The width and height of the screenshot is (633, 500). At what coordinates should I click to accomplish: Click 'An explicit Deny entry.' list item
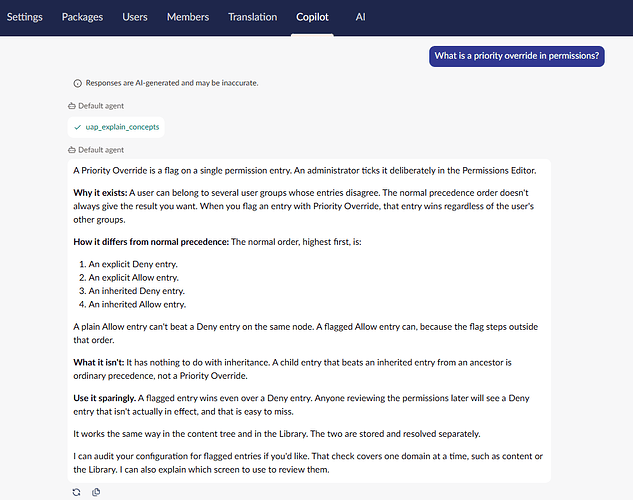pos(133,264)
